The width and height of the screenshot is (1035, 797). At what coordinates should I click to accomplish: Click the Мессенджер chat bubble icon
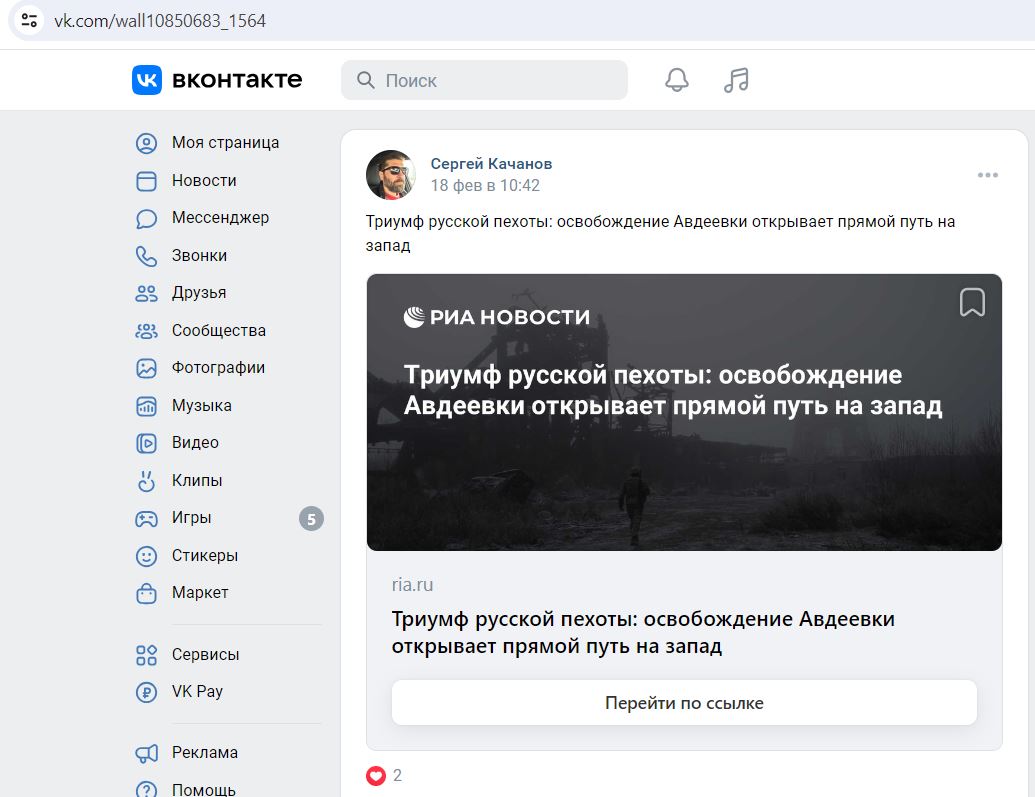[146, 219]
